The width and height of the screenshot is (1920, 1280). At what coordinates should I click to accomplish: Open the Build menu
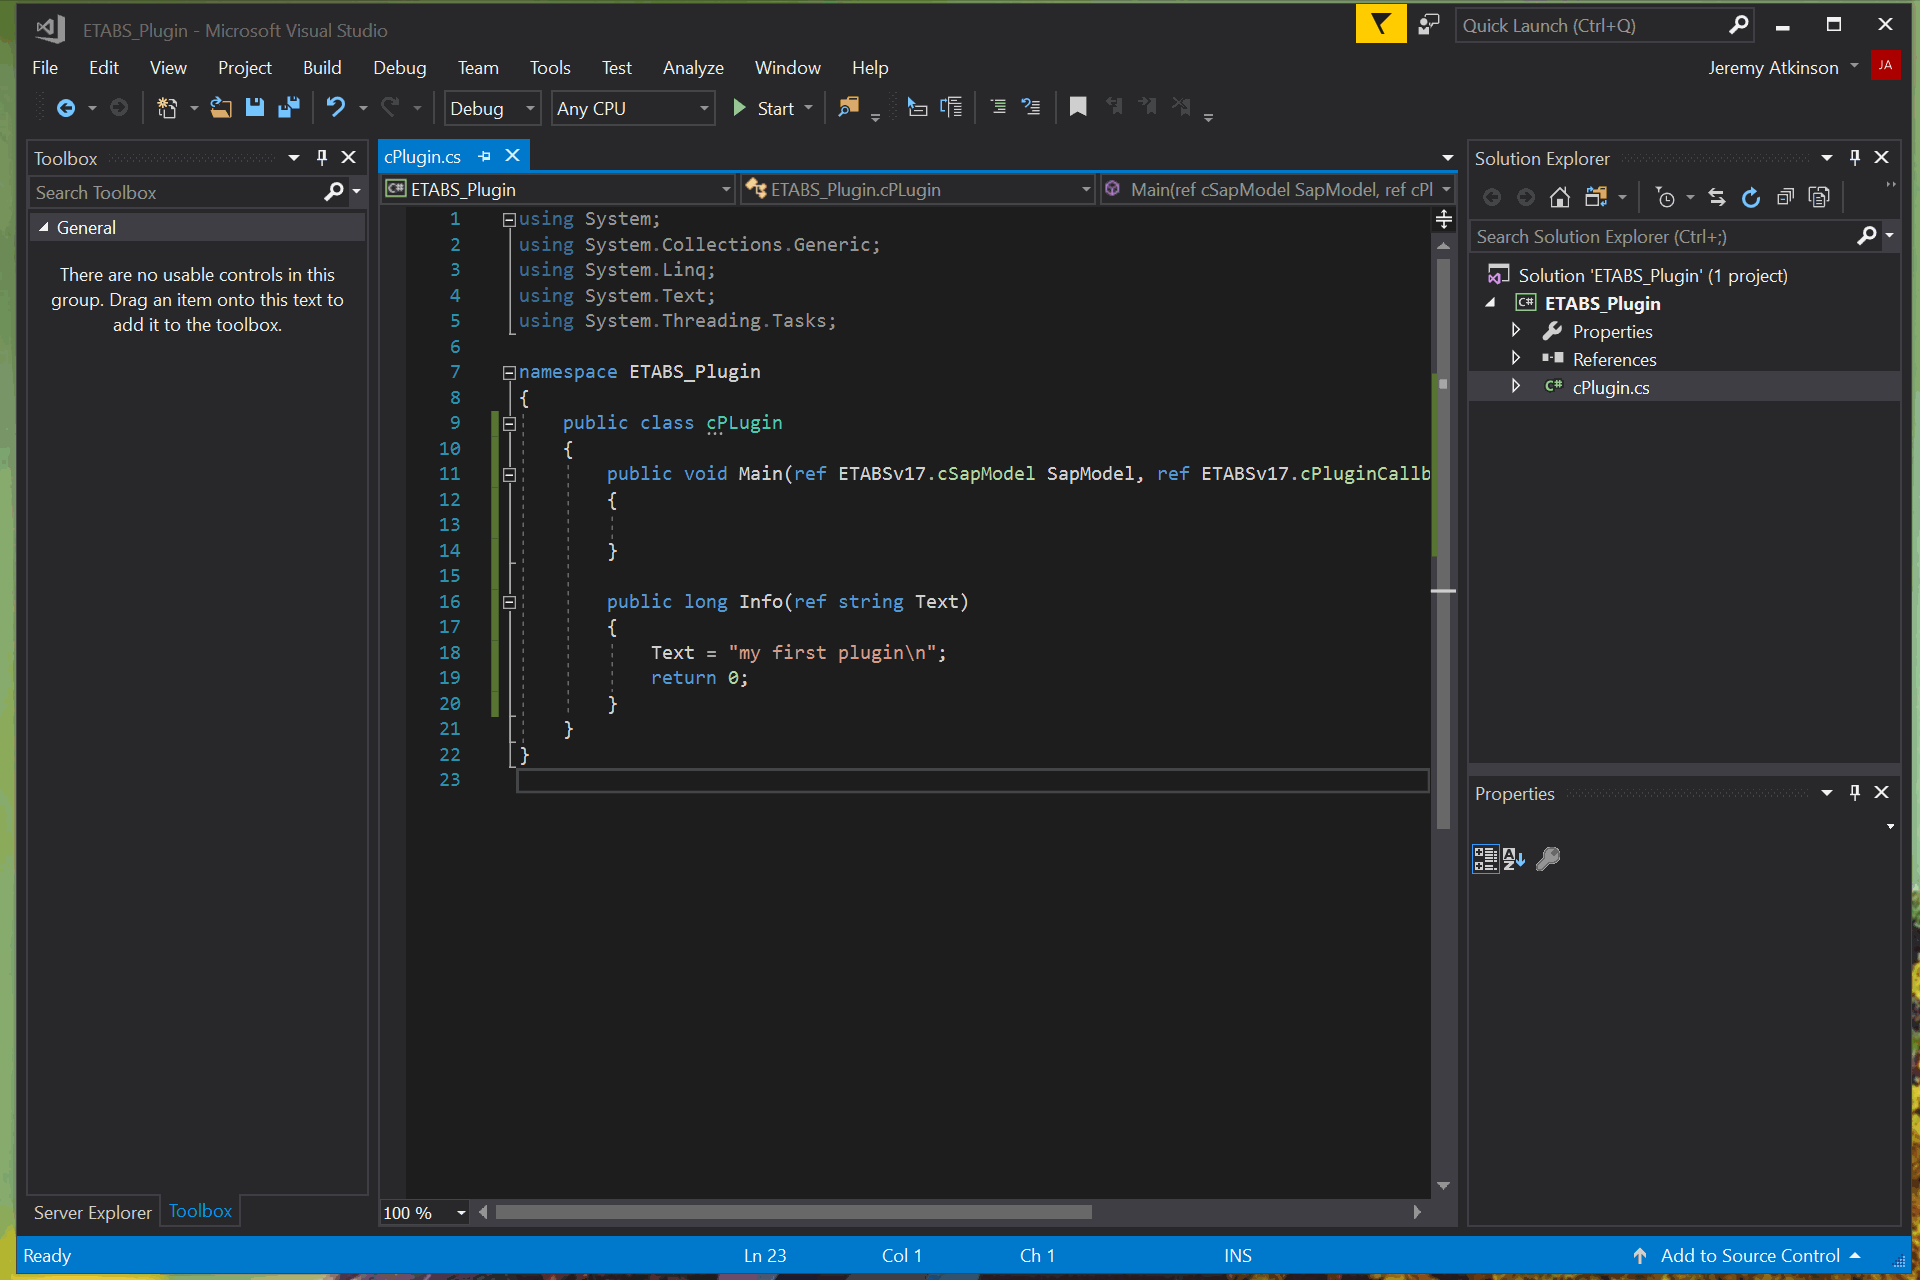[x=322, y=67]
